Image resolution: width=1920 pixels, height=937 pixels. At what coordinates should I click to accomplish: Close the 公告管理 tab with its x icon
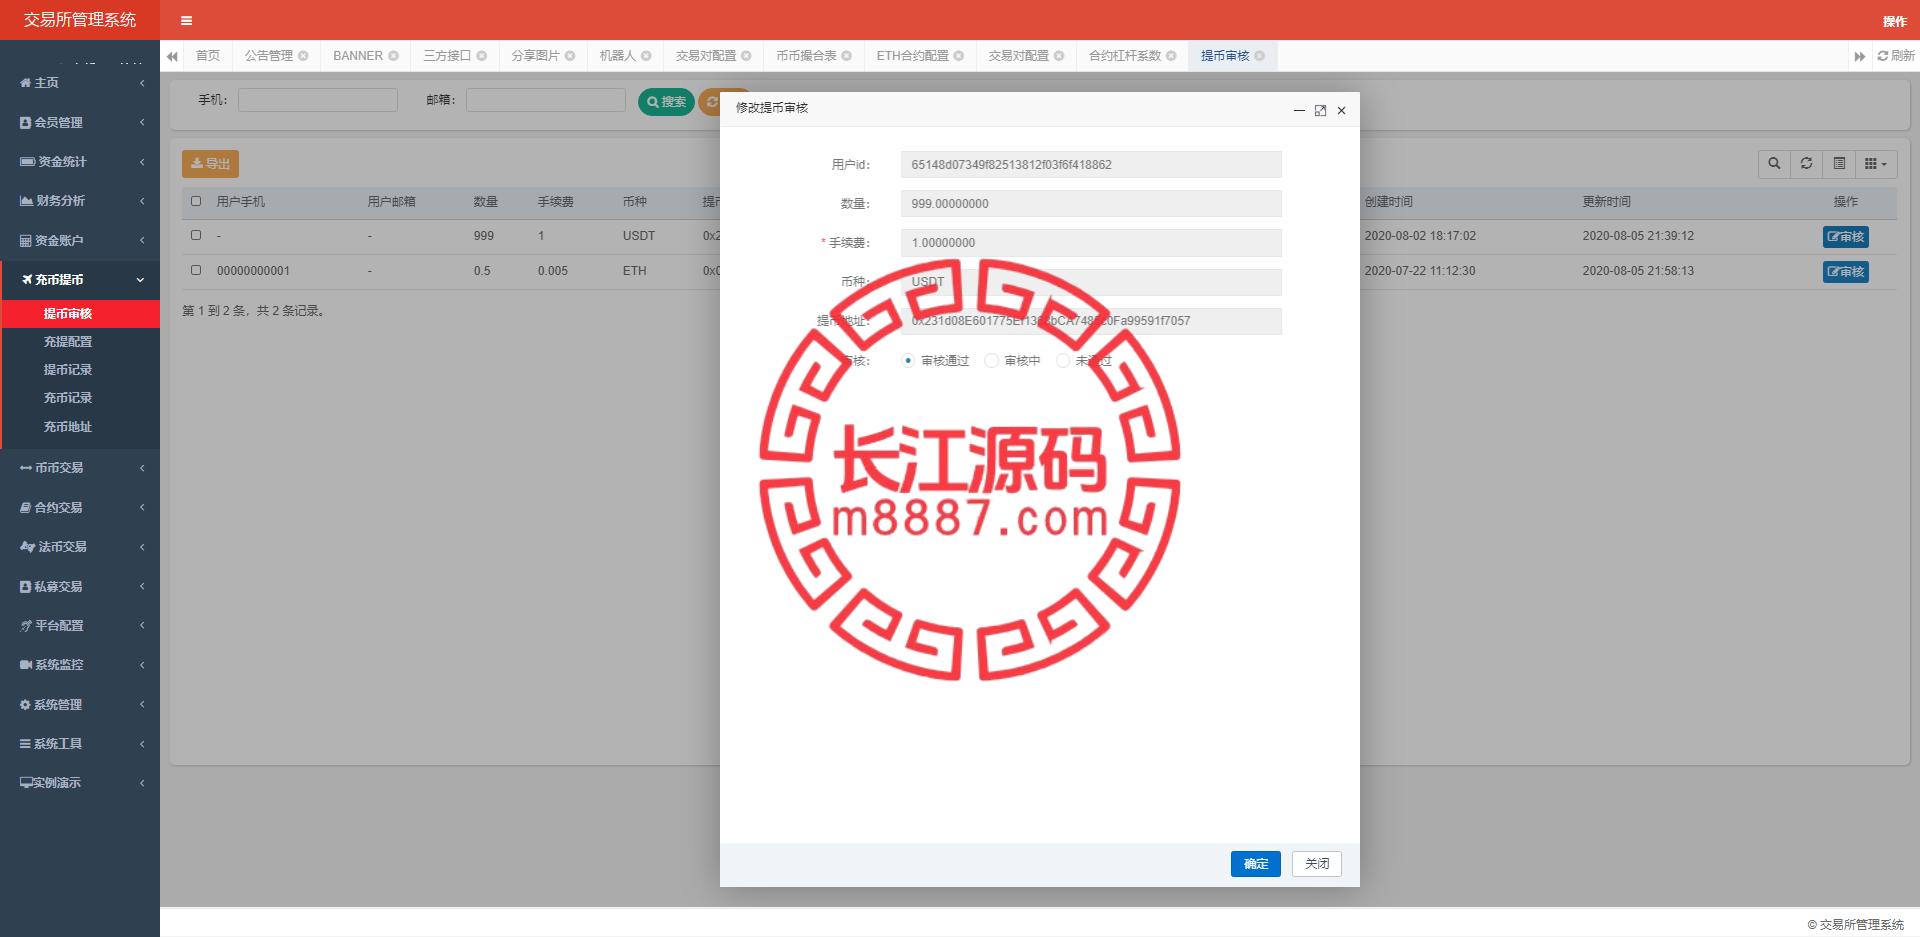[x=303, y=56]
